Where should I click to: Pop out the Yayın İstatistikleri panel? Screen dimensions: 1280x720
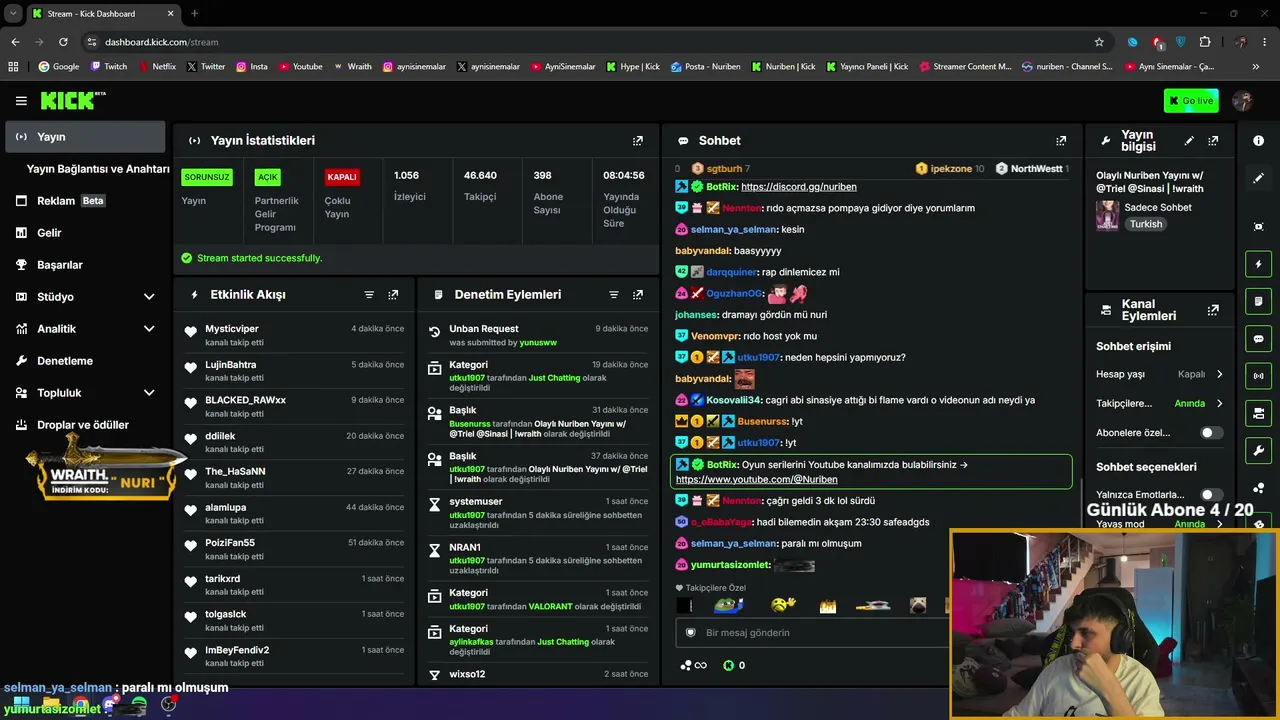(x=638, y=141)
